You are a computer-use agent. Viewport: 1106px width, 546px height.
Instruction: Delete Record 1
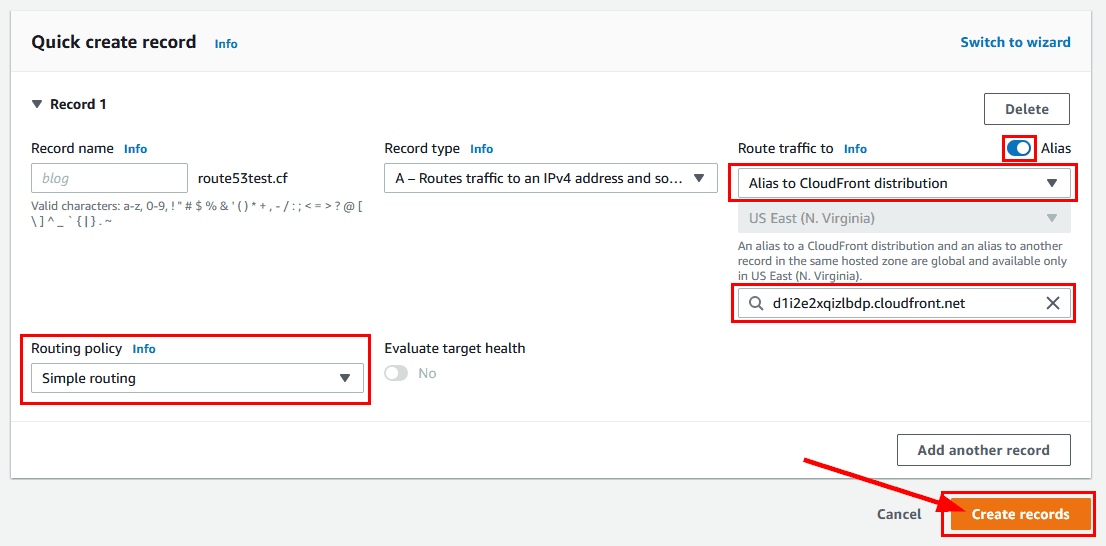(x=1026, y=109)
